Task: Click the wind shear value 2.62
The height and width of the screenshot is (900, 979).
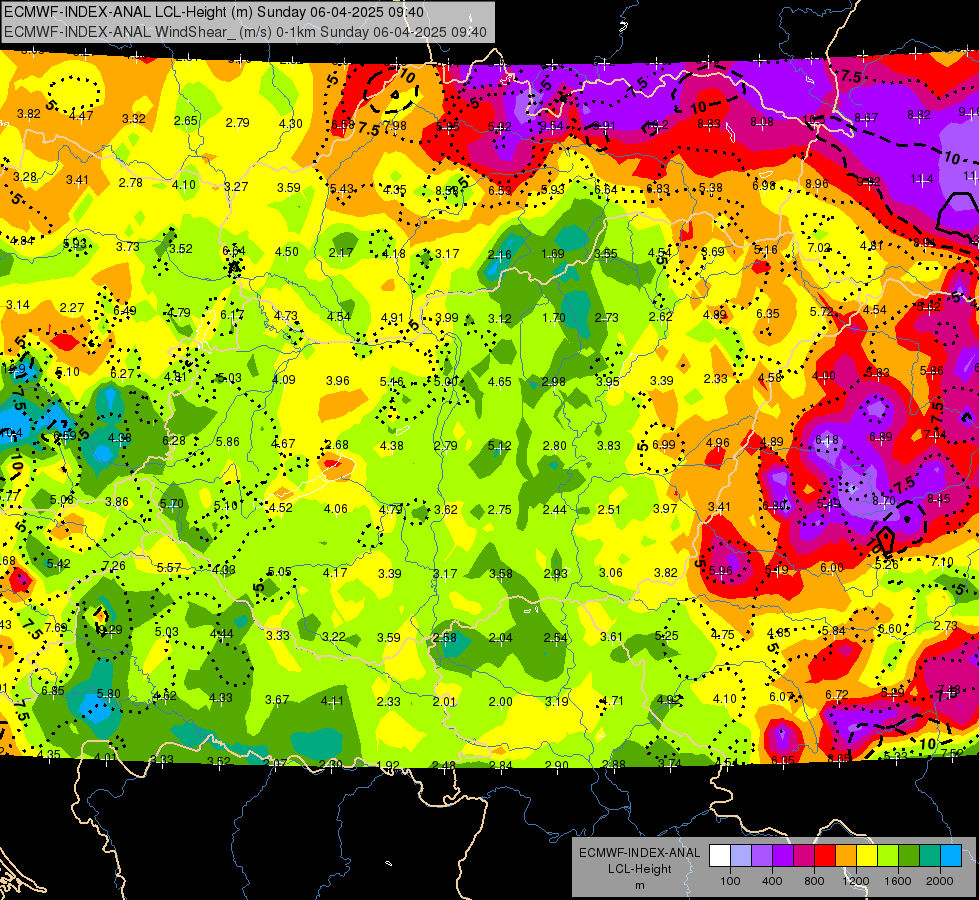Action: click(661, 317)
